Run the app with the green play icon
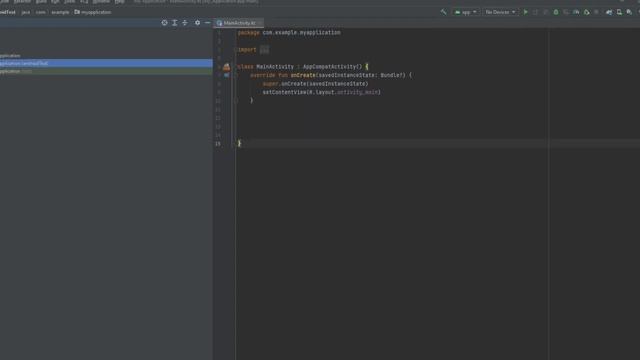 click(525, 12)
